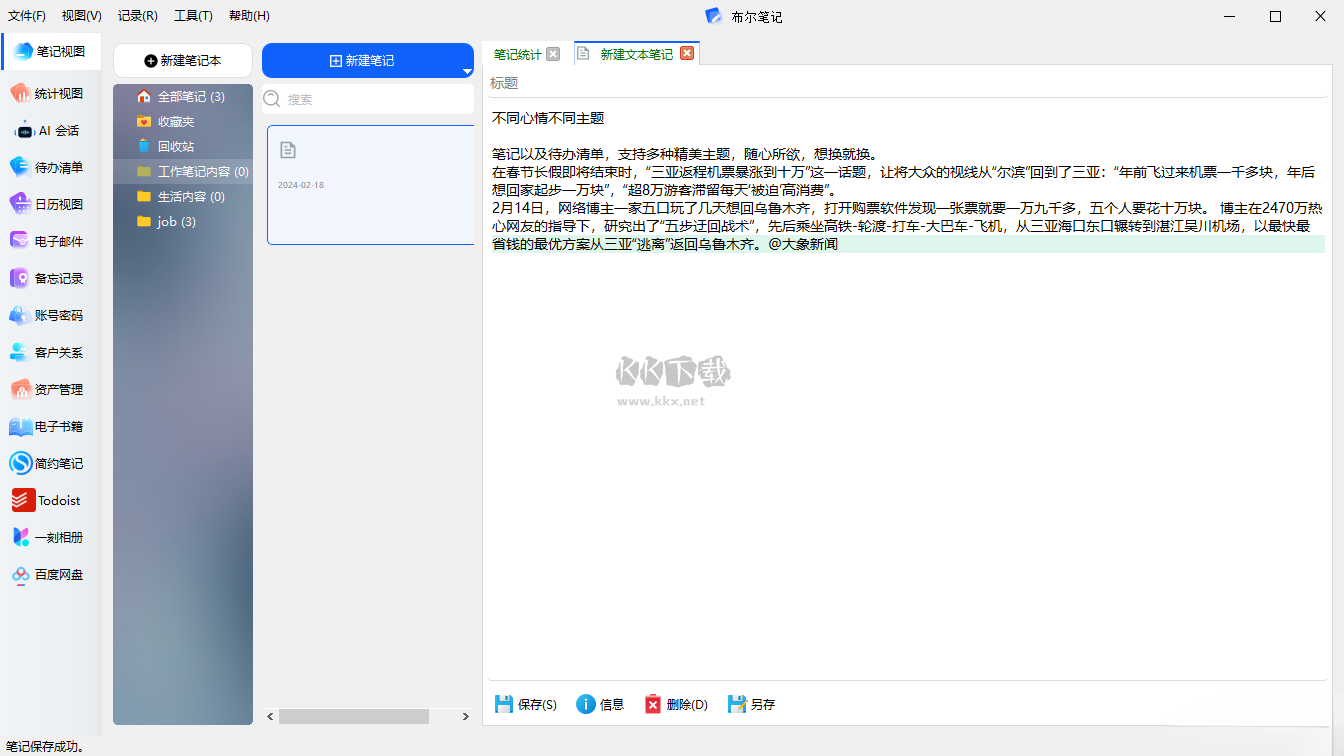Open the 工具(T) menu
This screenshot has width=1344, height=756.
click(x=193, y=16)
